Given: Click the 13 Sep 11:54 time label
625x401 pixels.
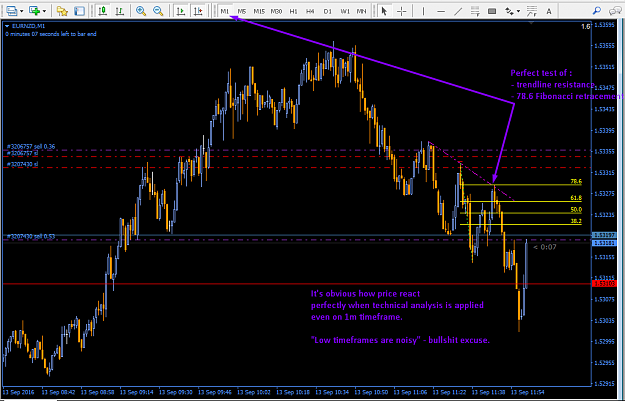Looking at the screenshot, I should coord(528,392).
